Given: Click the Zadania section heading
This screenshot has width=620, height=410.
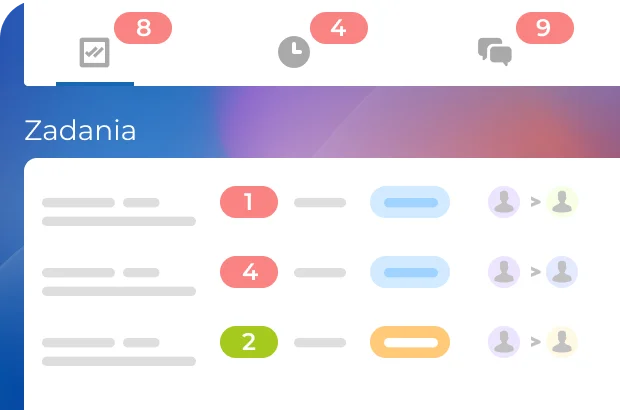Looking at the screenshot, I should tap(80, 130).
